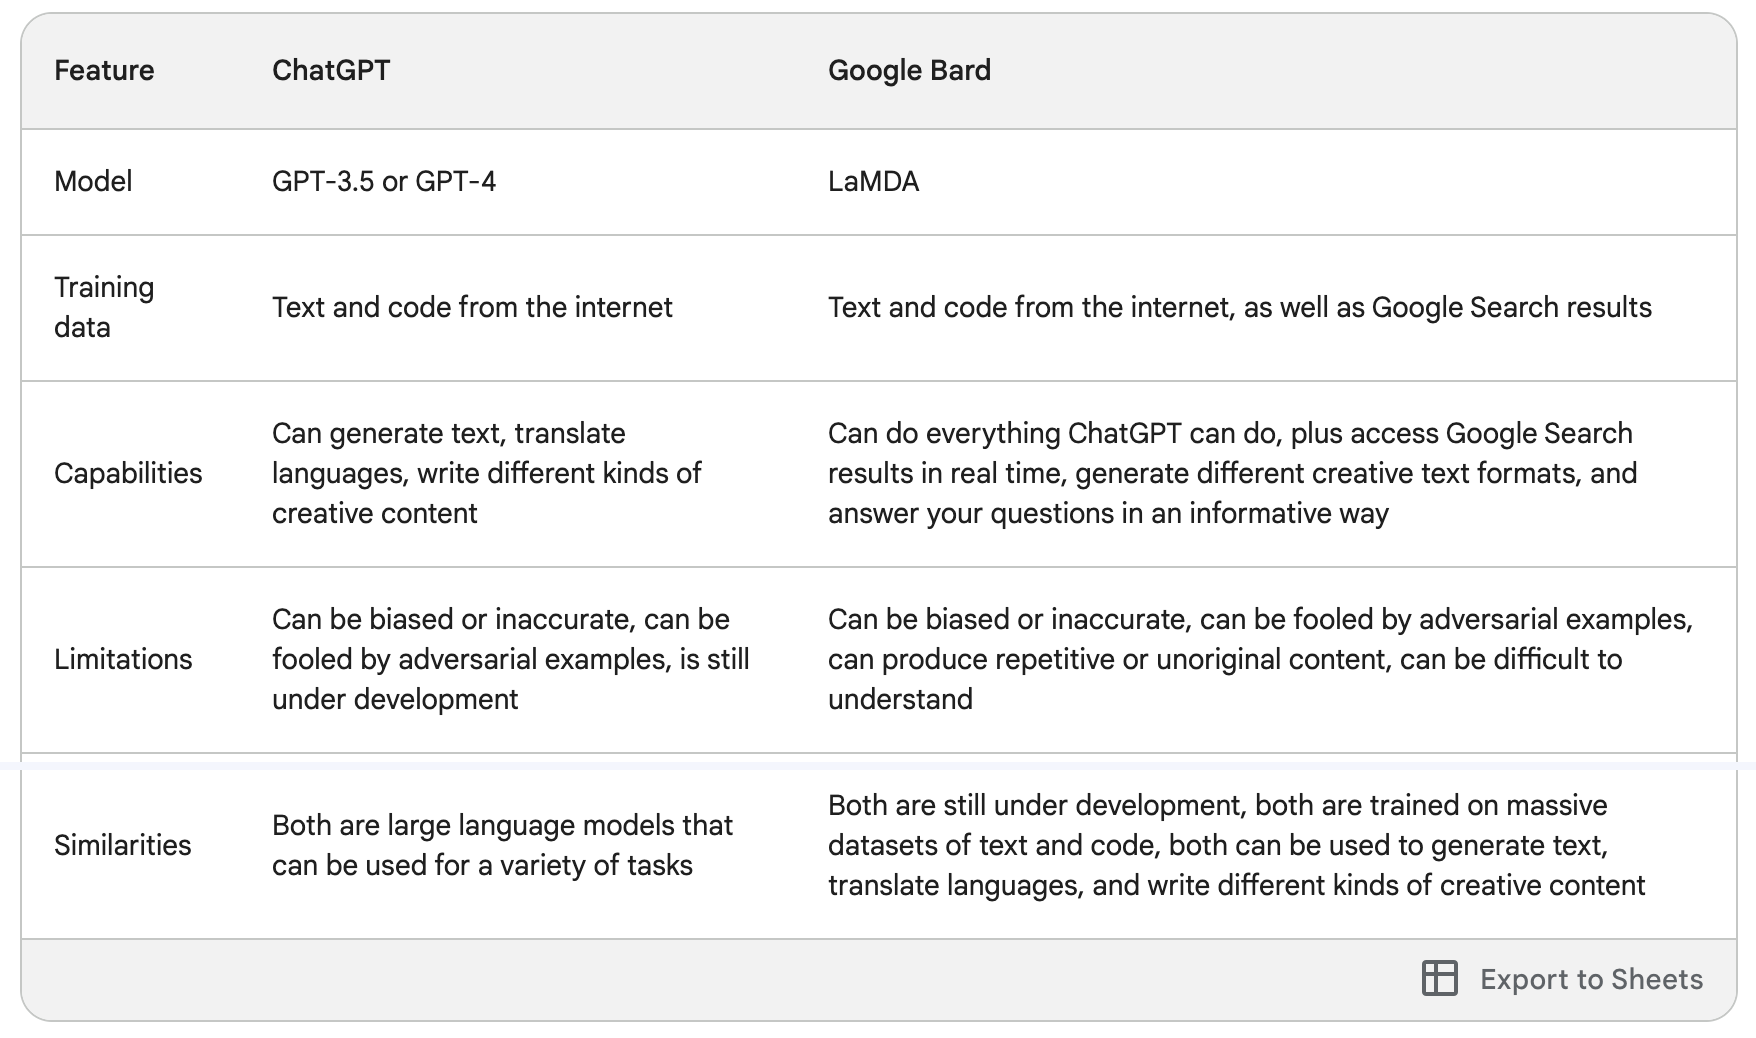Select the ChatGPT column header
Viewport: 1756px width, 1038px height.
pyautogui.click(x=331, y=70)
